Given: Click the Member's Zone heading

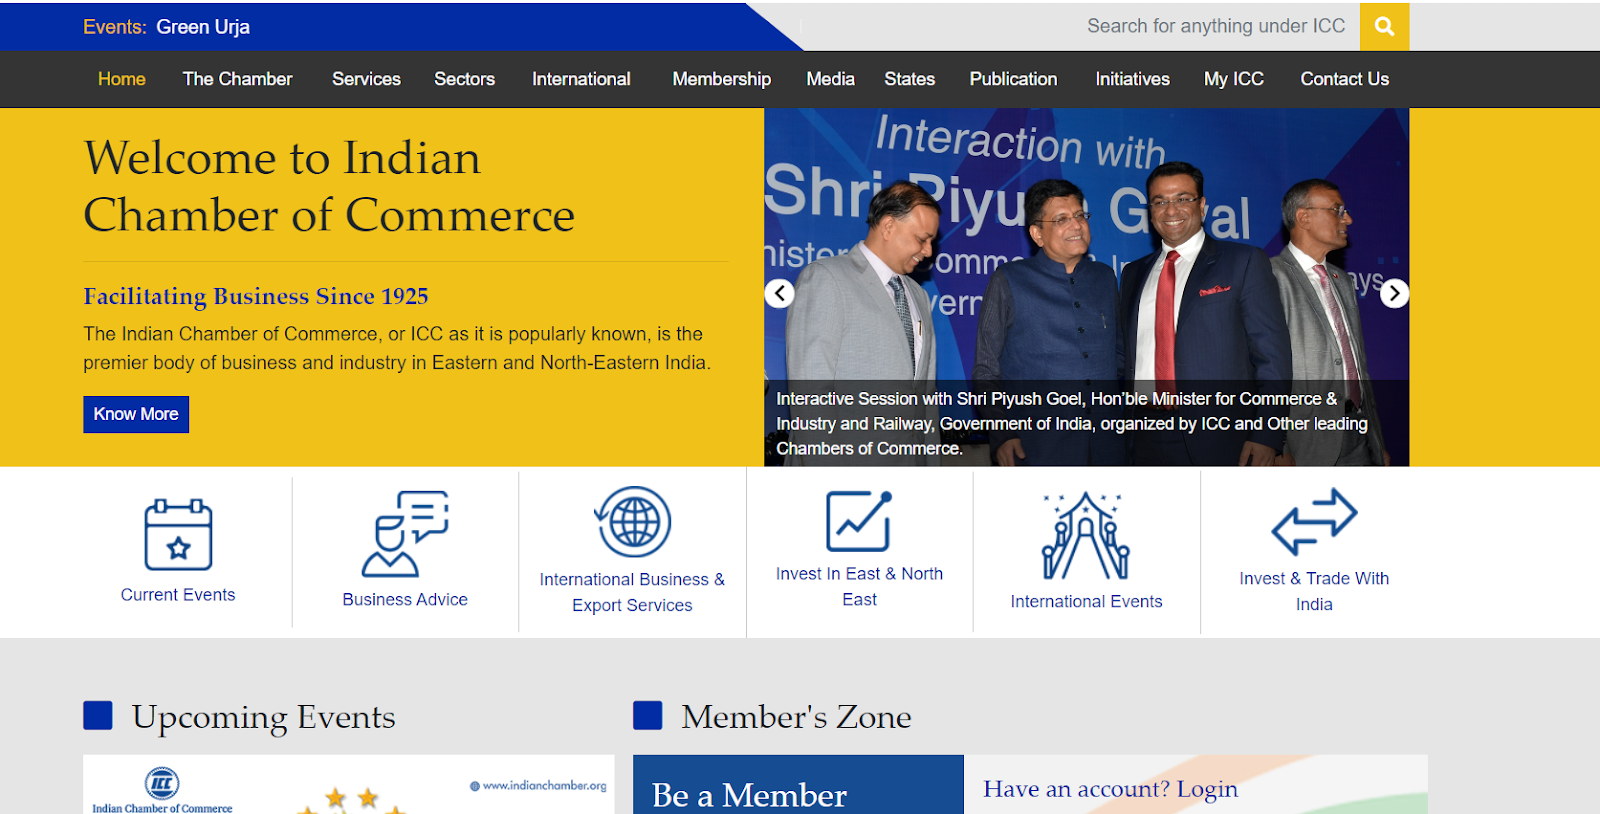Looking at the screenshot, I should point(796,717).
